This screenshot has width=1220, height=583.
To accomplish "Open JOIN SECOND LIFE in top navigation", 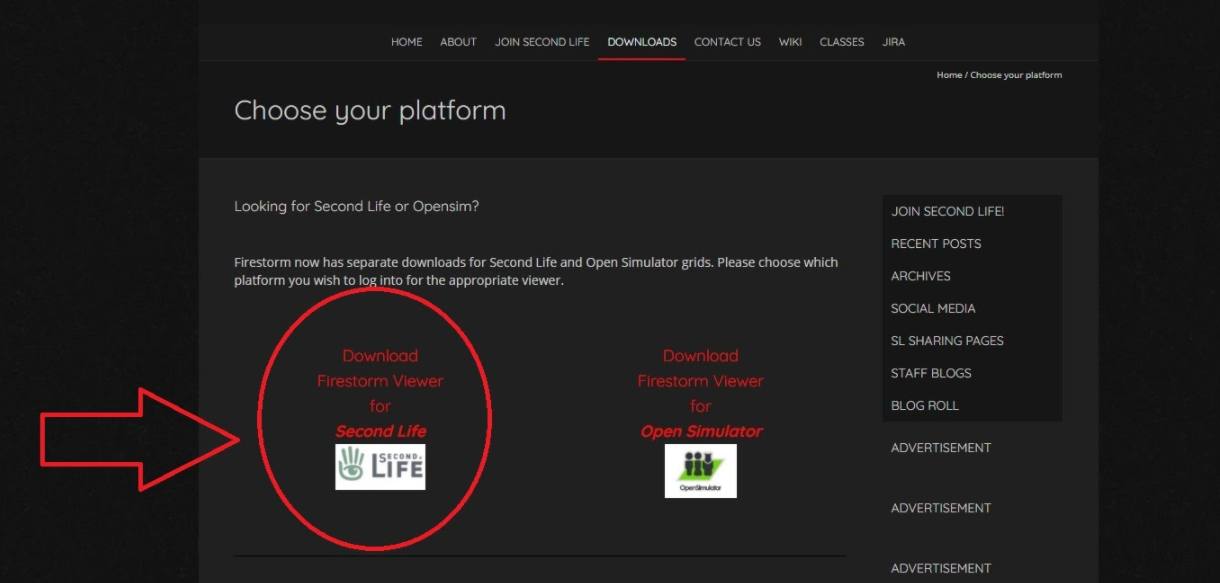I will [542, 42].
